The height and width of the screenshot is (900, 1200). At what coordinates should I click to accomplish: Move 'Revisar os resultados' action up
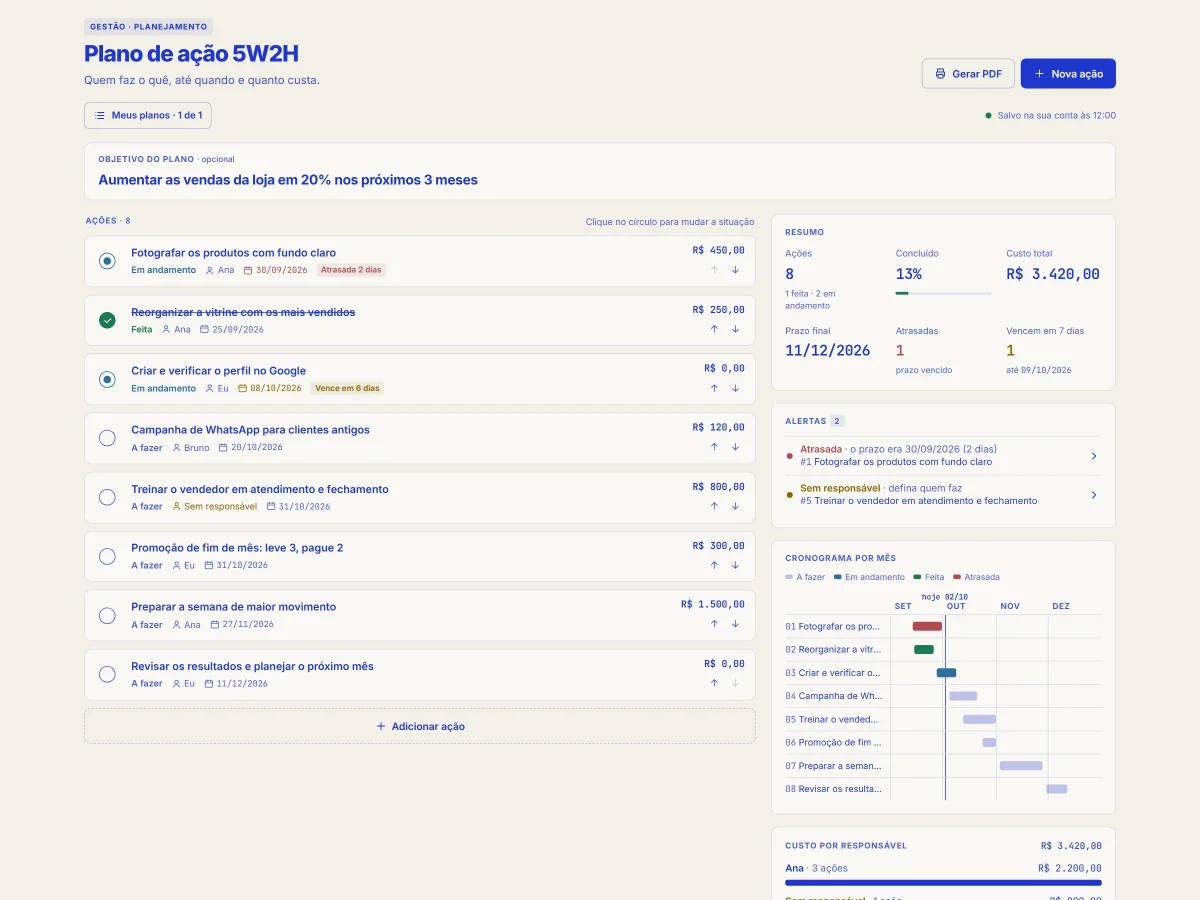pyautogui.click(x=714, y=683)
